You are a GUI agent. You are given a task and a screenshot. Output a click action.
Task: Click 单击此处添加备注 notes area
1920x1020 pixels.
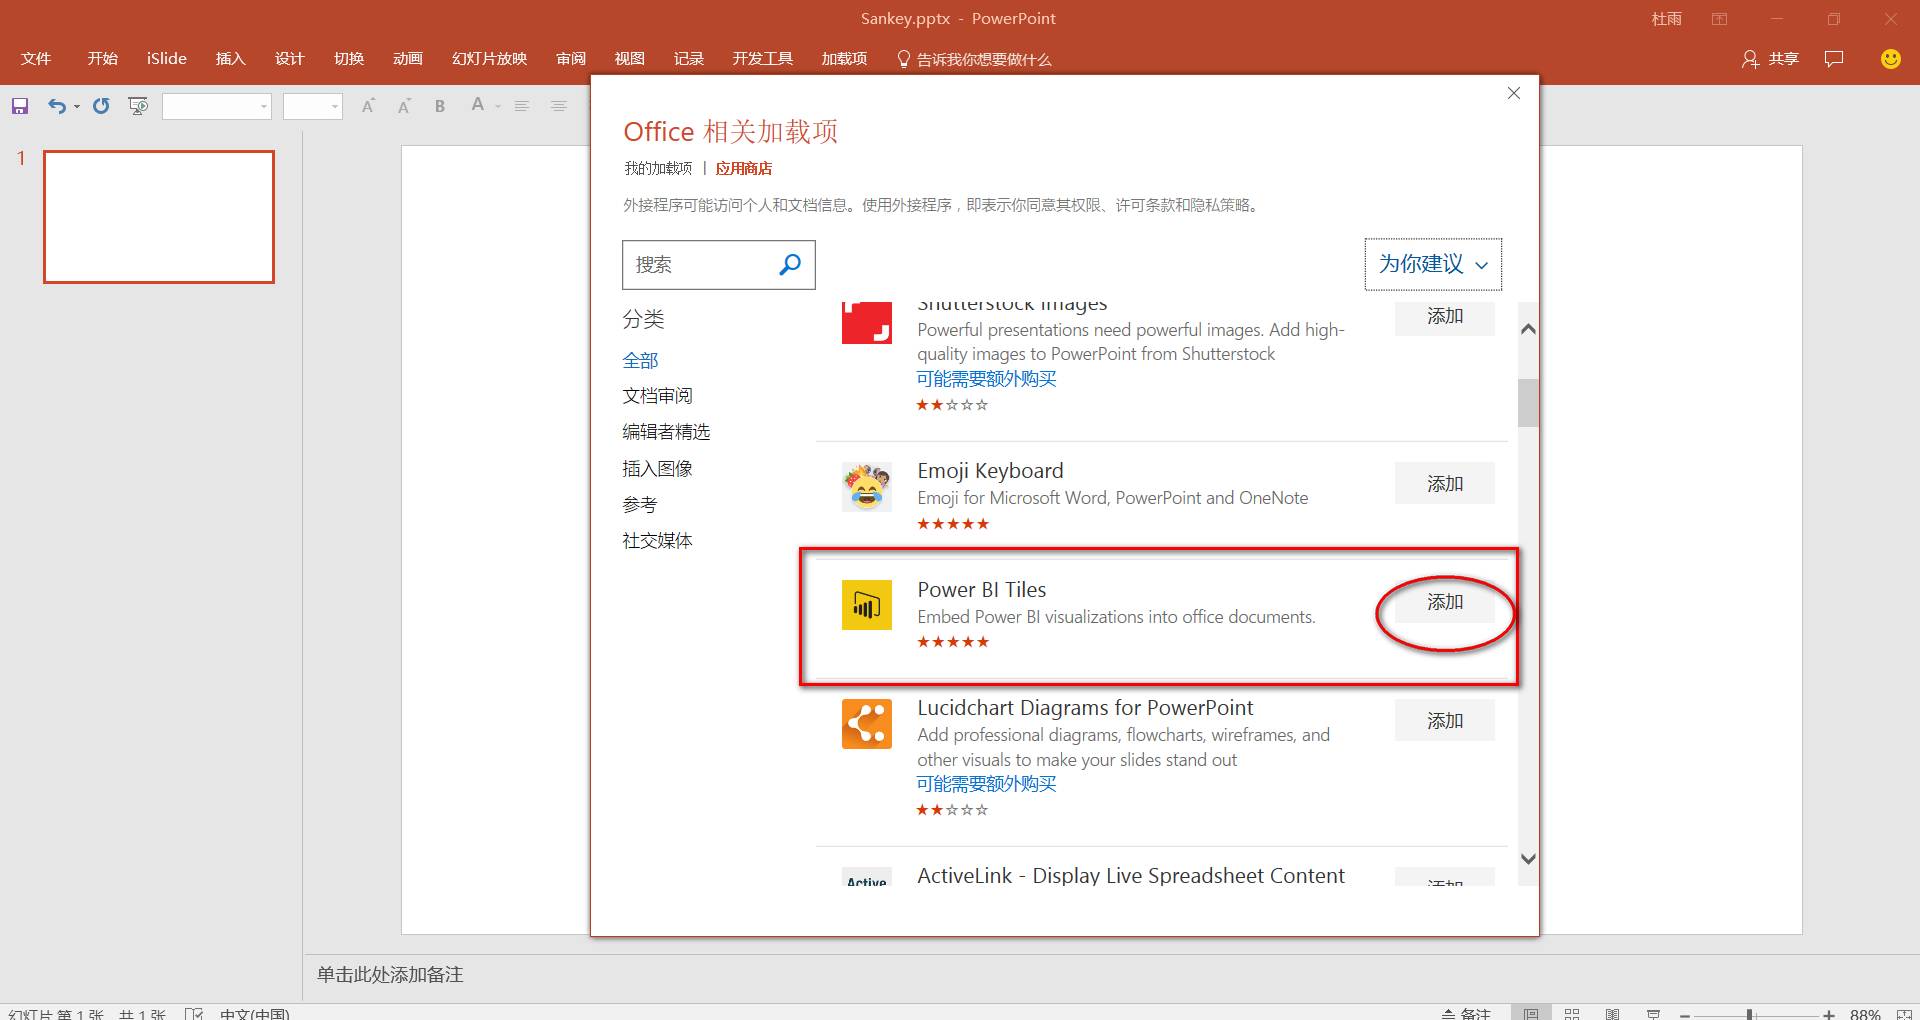(x=390, y=975)
